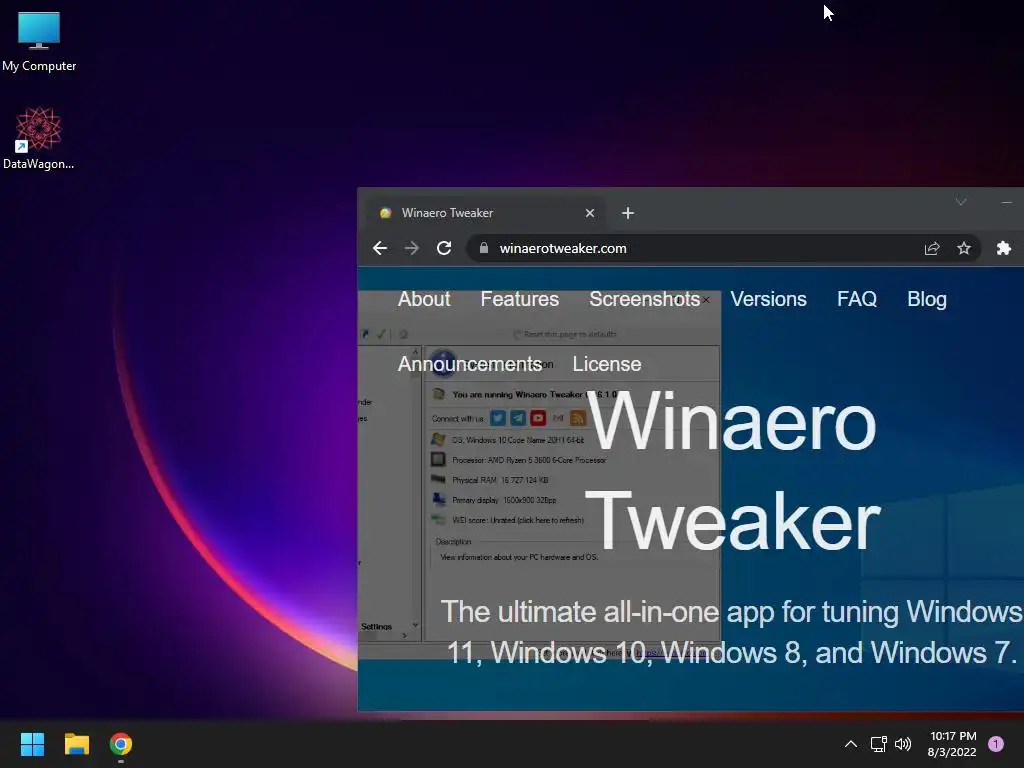Visit the FAQ link

tap(857, 299)
